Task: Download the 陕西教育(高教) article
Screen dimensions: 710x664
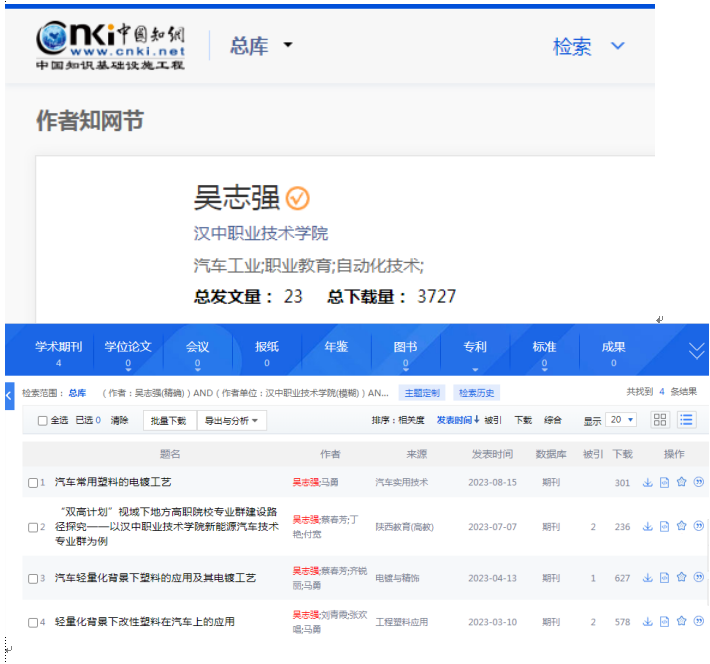Action: pyautogui.click(x=648, y=526)
